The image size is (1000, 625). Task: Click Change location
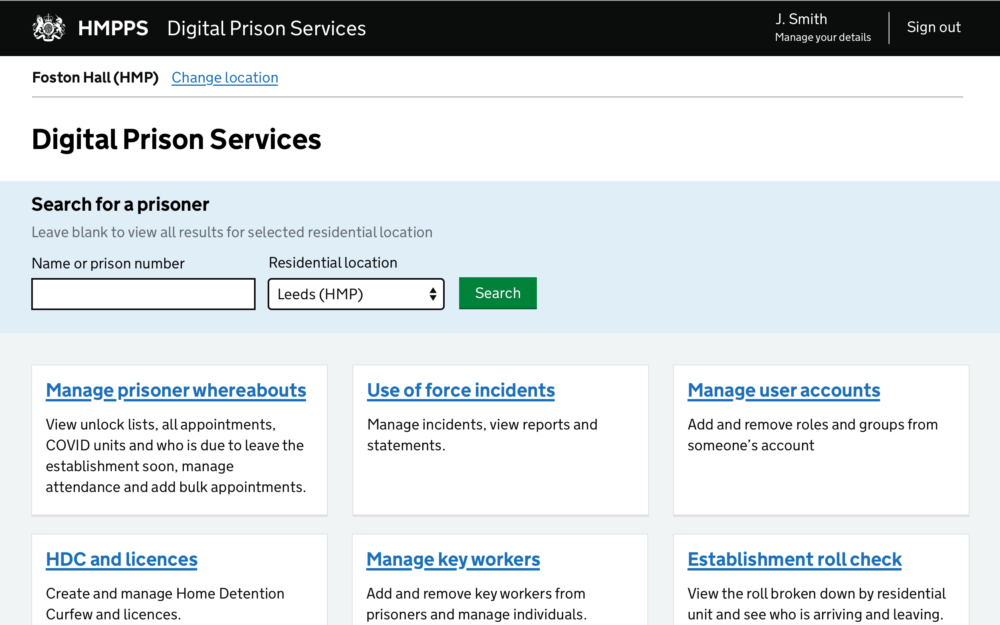point(224,77)
